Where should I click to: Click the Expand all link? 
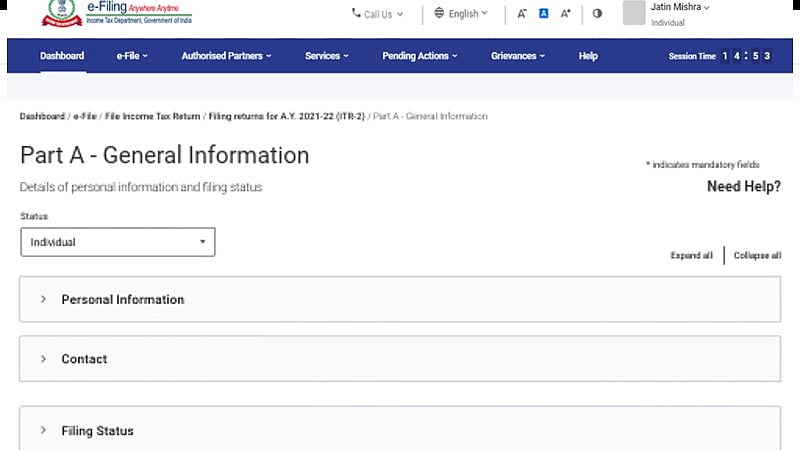[691, 256]
